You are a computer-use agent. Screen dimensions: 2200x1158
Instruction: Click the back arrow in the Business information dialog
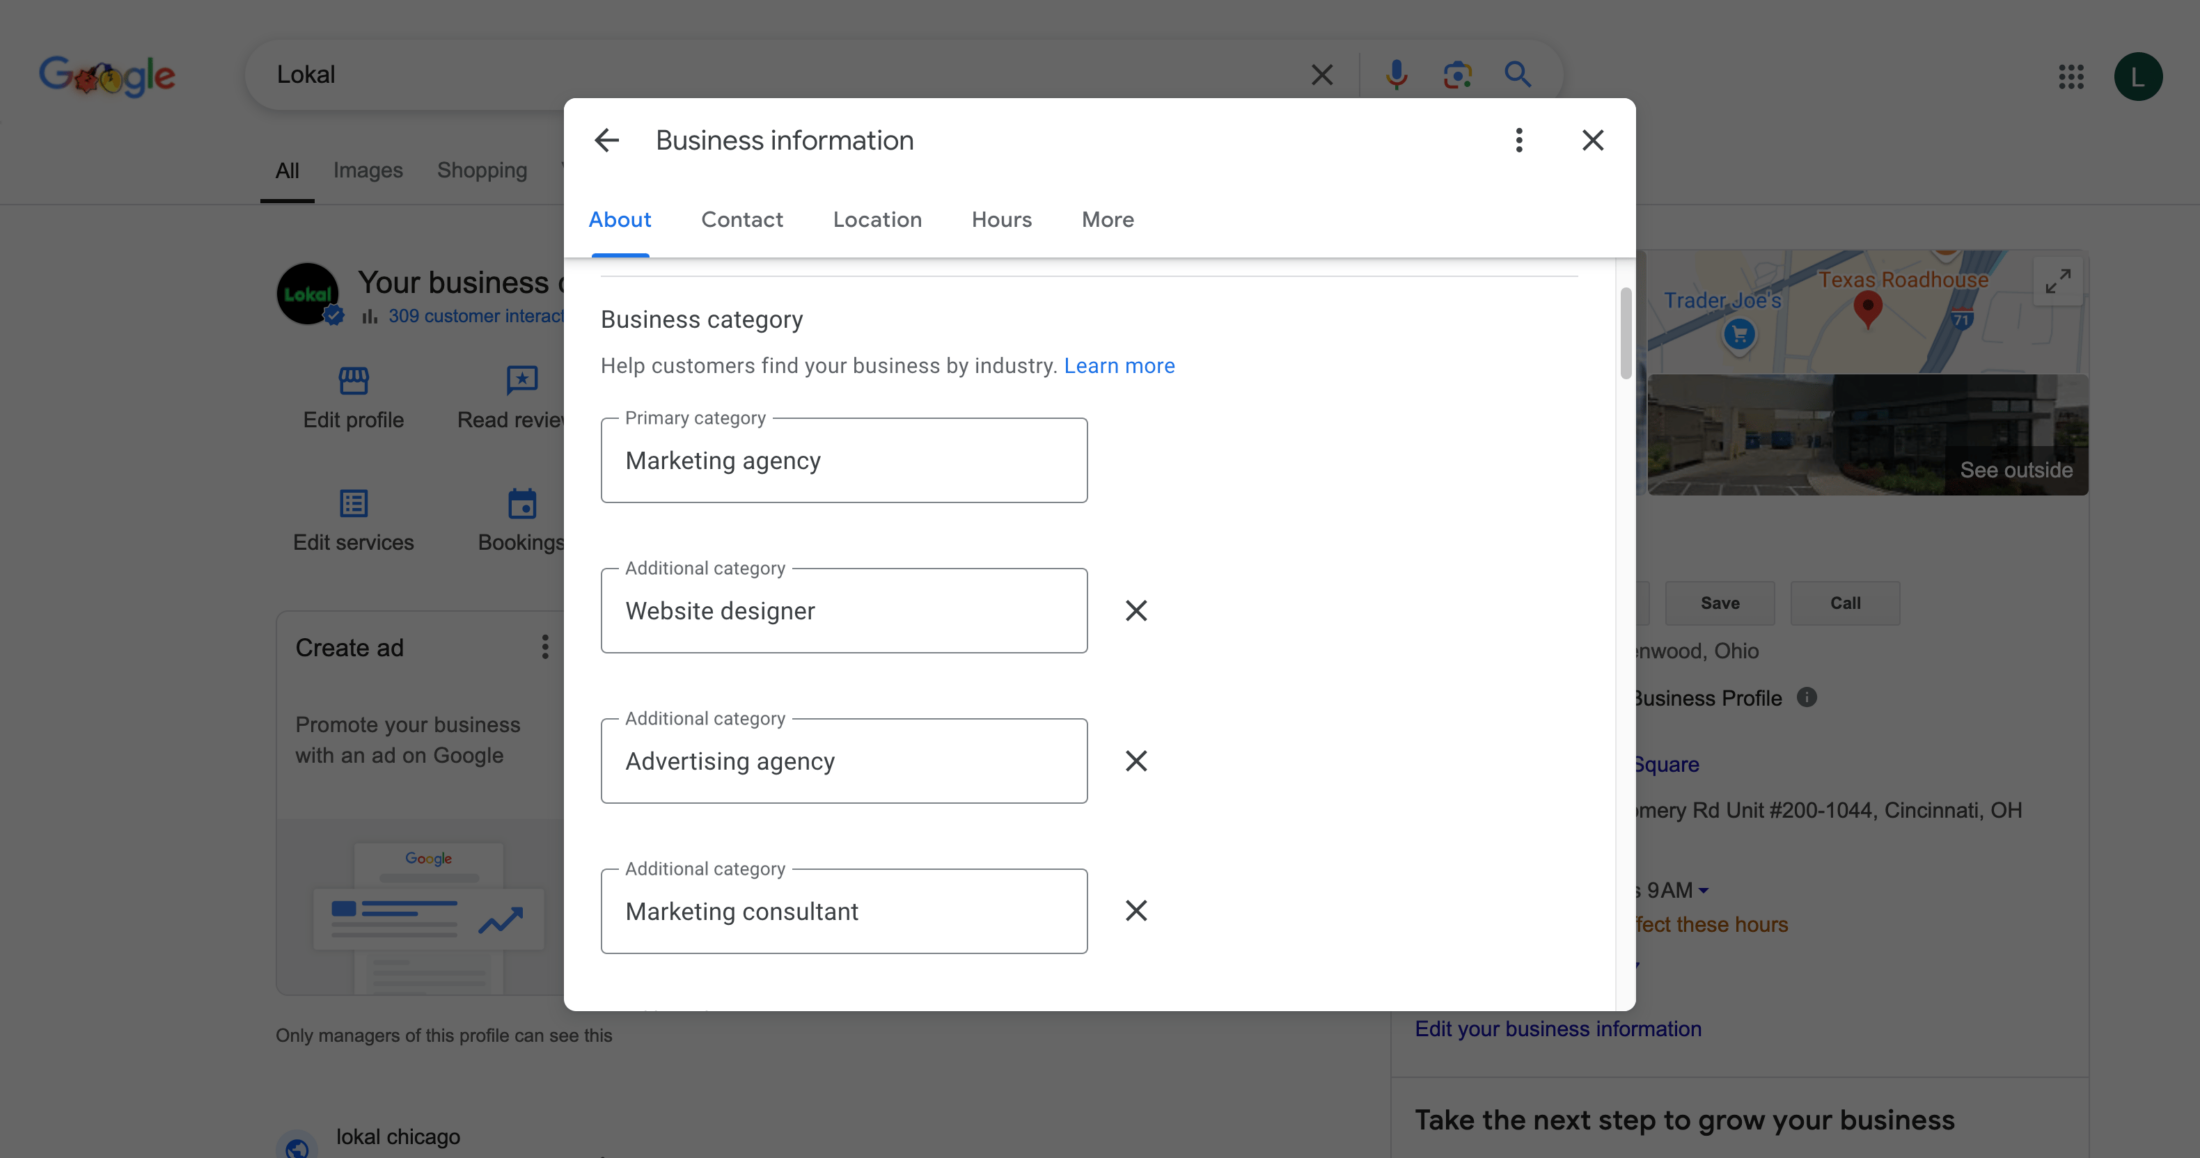[x=606, y=140]
